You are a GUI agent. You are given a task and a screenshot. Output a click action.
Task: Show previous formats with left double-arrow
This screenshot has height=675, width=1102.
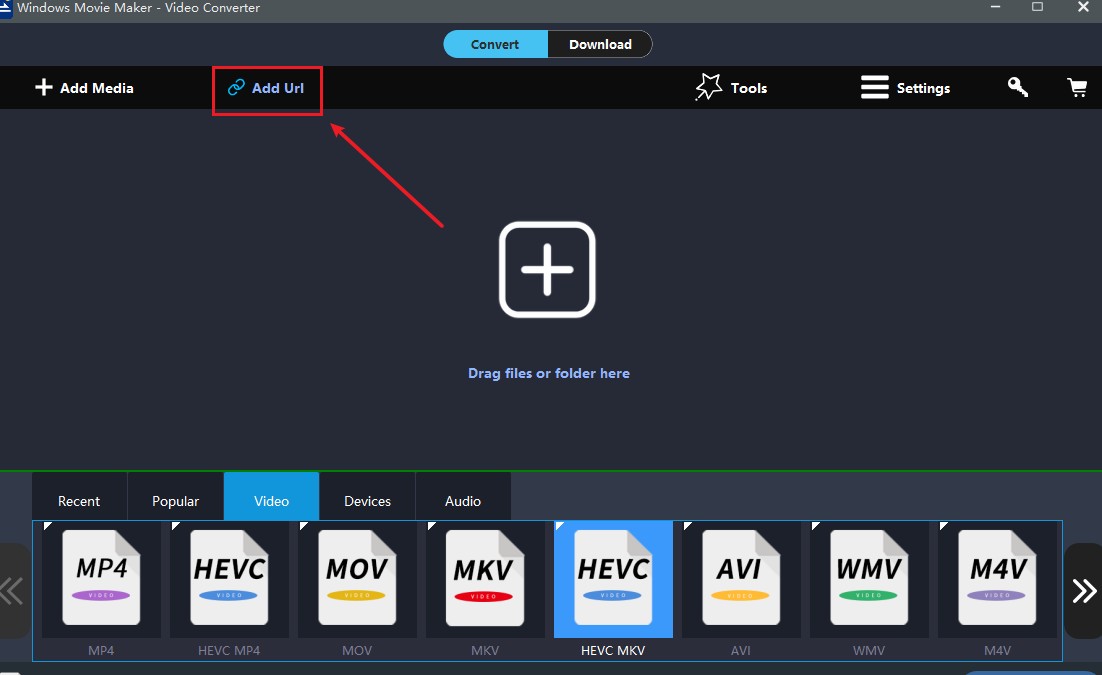coord(13,591)
